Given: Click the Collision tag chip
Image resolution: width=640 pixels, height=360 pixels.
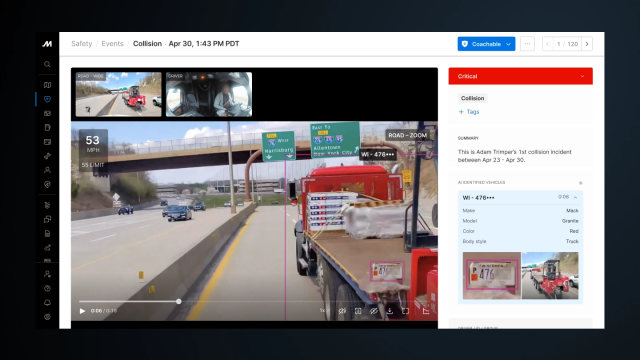Looking at the screenshot, I should pos(472,98).
